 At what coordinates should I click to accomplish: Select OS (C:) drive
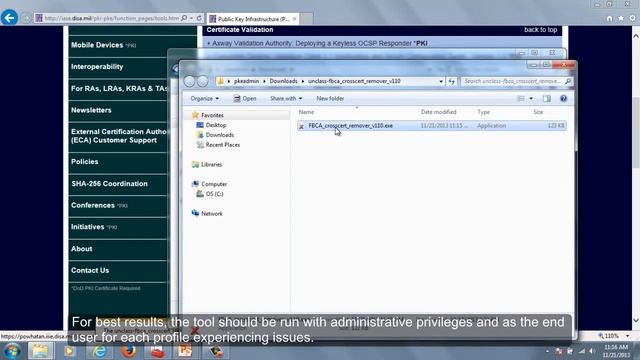point(214,194)
